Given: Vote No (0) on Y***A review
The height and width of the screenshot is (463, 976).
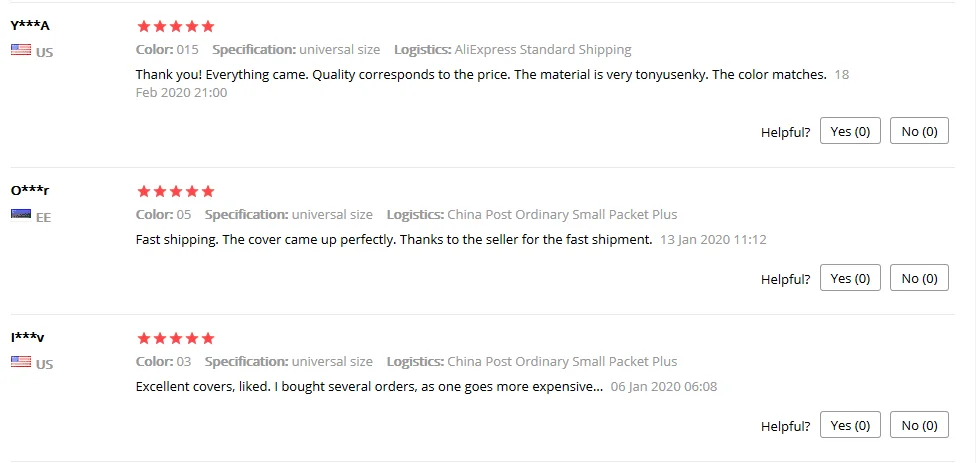Looking at the screenshot, I should (x=919, y=131).
